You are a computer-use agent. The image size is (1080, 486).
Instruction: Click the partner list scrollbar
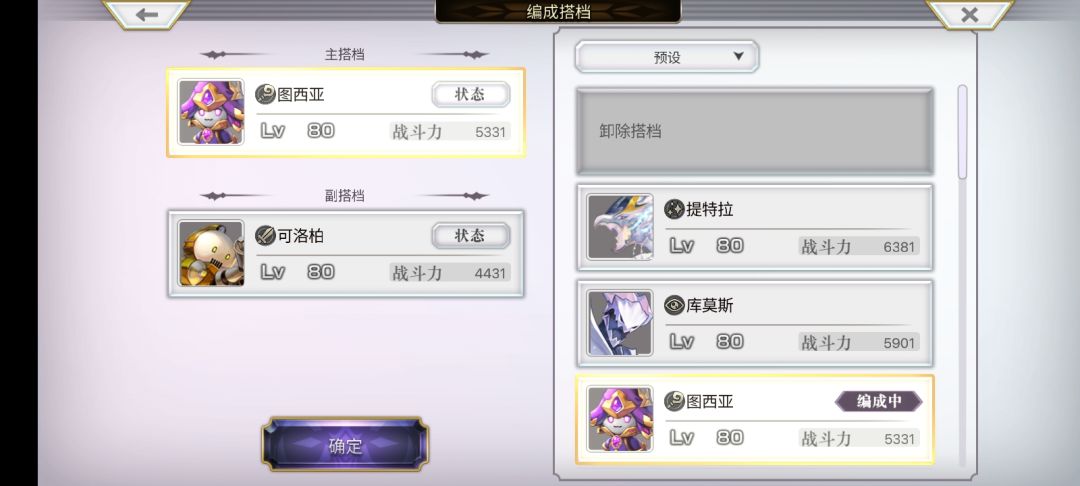[962, 275]
